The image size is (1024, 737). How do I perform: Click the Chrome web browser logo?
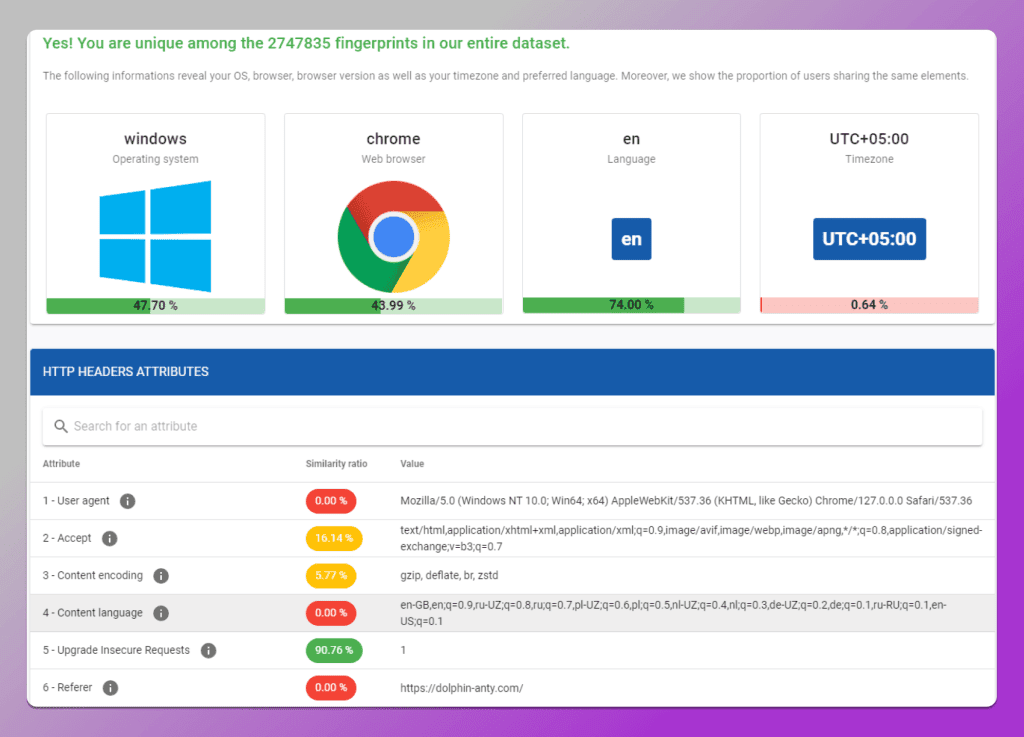point(393,236)
